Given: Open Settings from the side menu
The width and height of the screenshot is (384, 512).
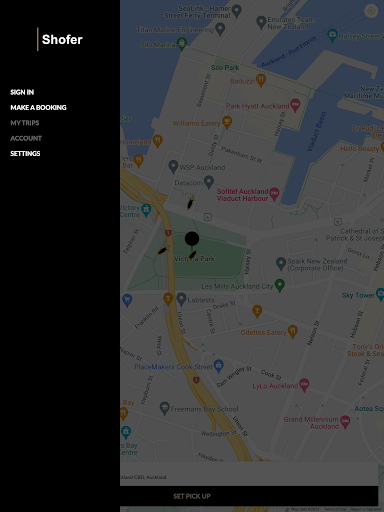Looking at the screenshot, I should pos(25,154).
